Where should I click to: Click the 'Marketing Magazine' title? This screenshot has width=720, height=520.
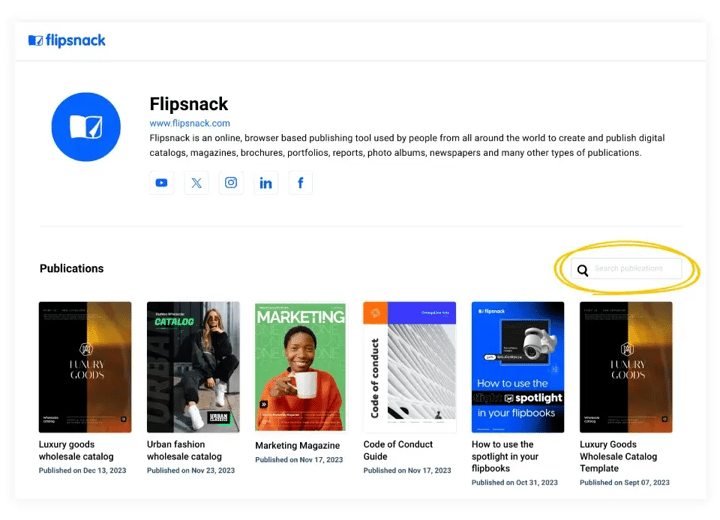tap(298, 445)
